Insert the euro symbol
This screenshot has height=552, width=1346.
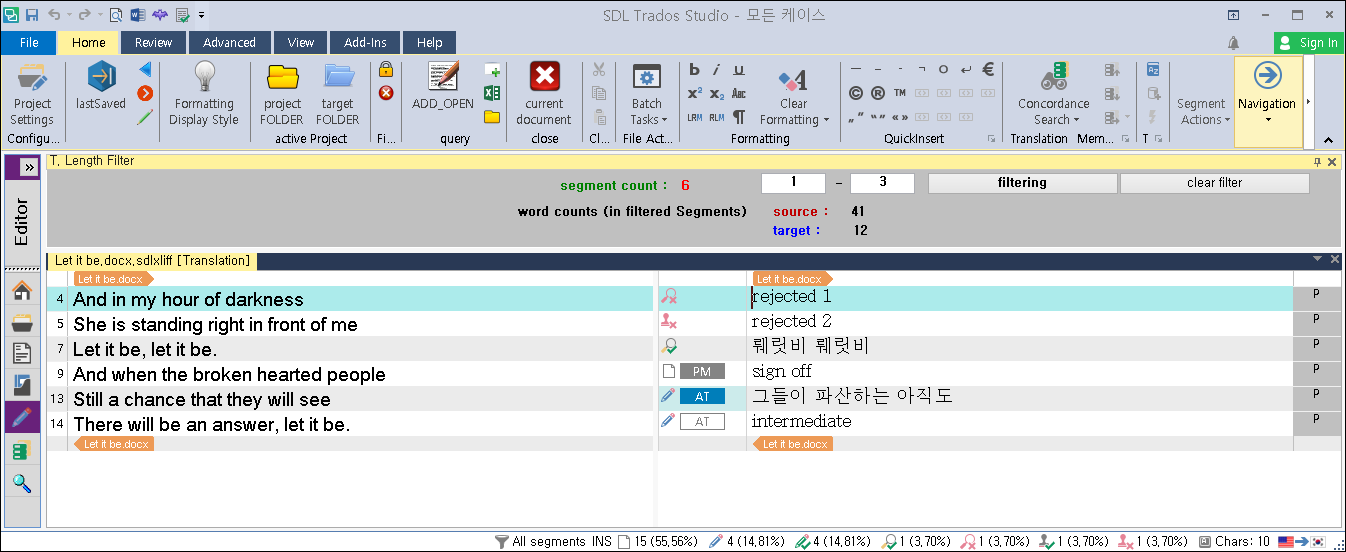[x=988, y=69]
